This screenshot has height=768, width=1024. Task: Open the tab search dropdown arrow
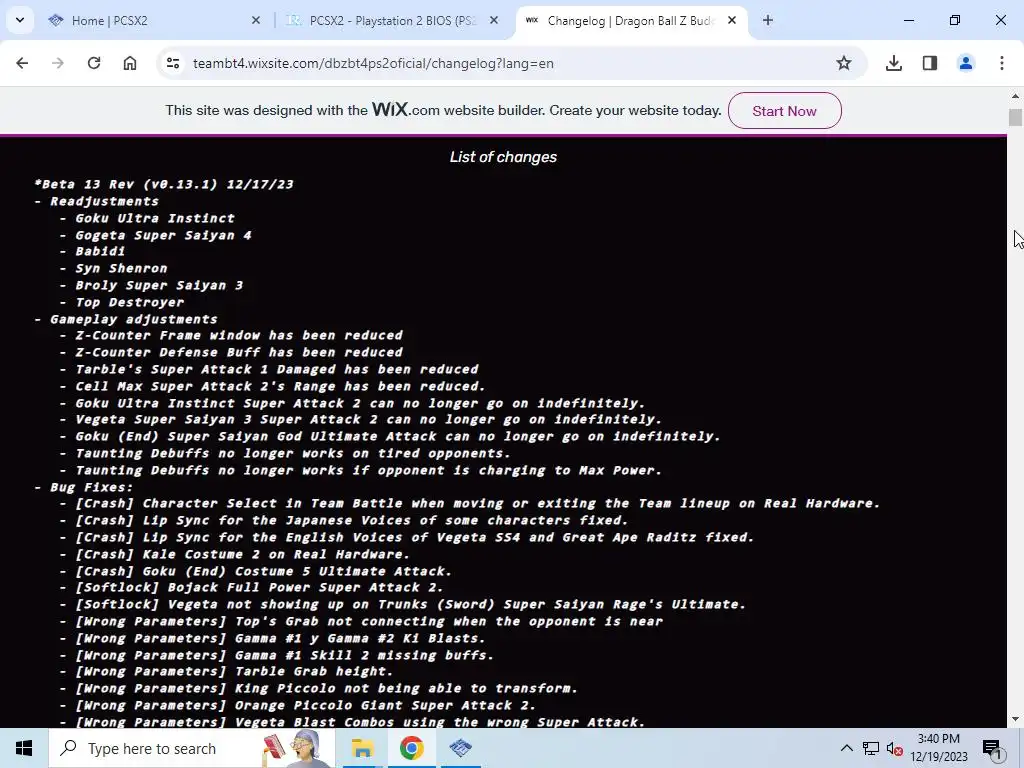[20, 20]
